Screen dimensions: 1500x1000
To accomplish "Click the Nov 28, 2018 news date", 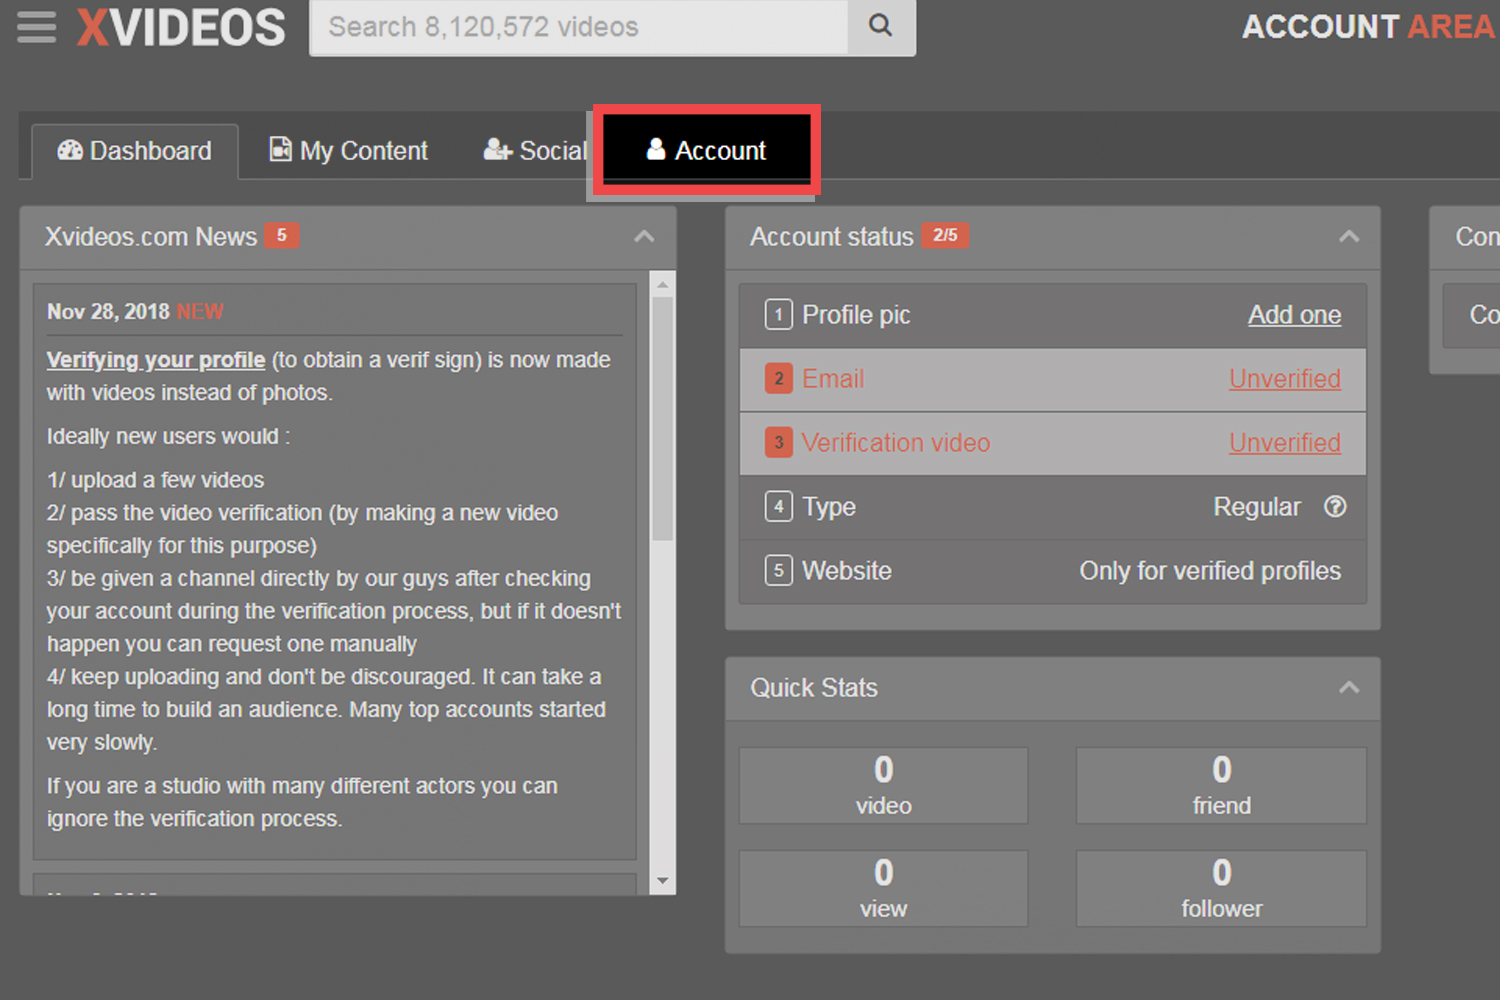I will pyautogui.click(x=108, y=312).
